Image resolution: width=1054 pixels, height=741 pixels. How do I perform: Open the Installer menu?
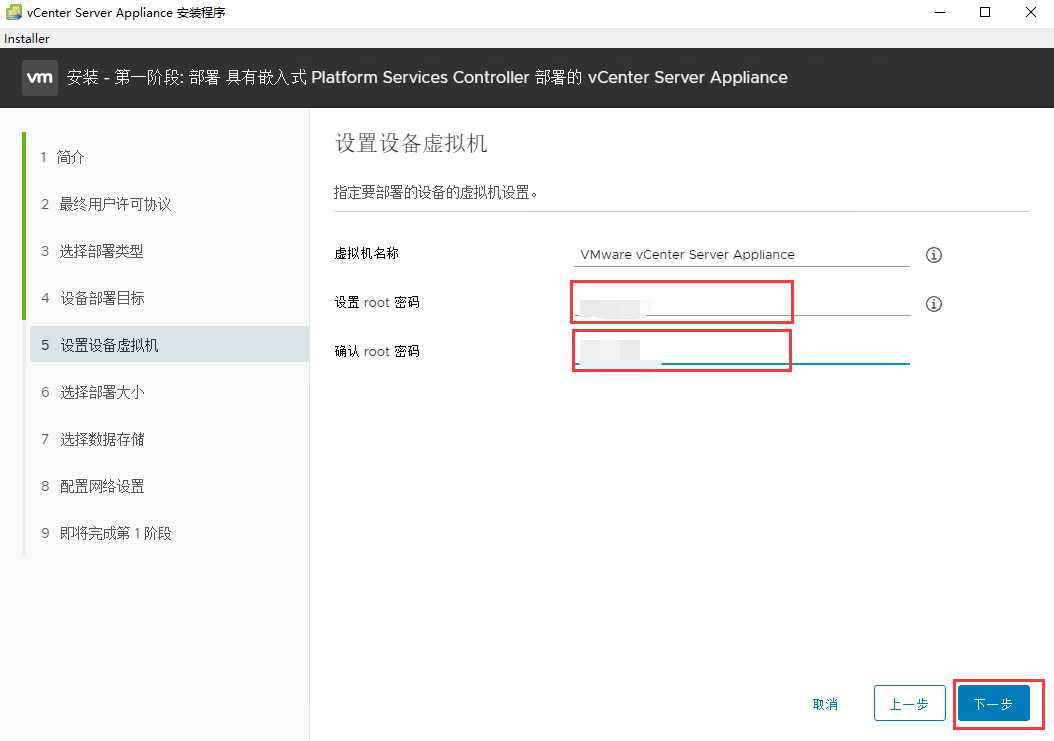(27, 38)
